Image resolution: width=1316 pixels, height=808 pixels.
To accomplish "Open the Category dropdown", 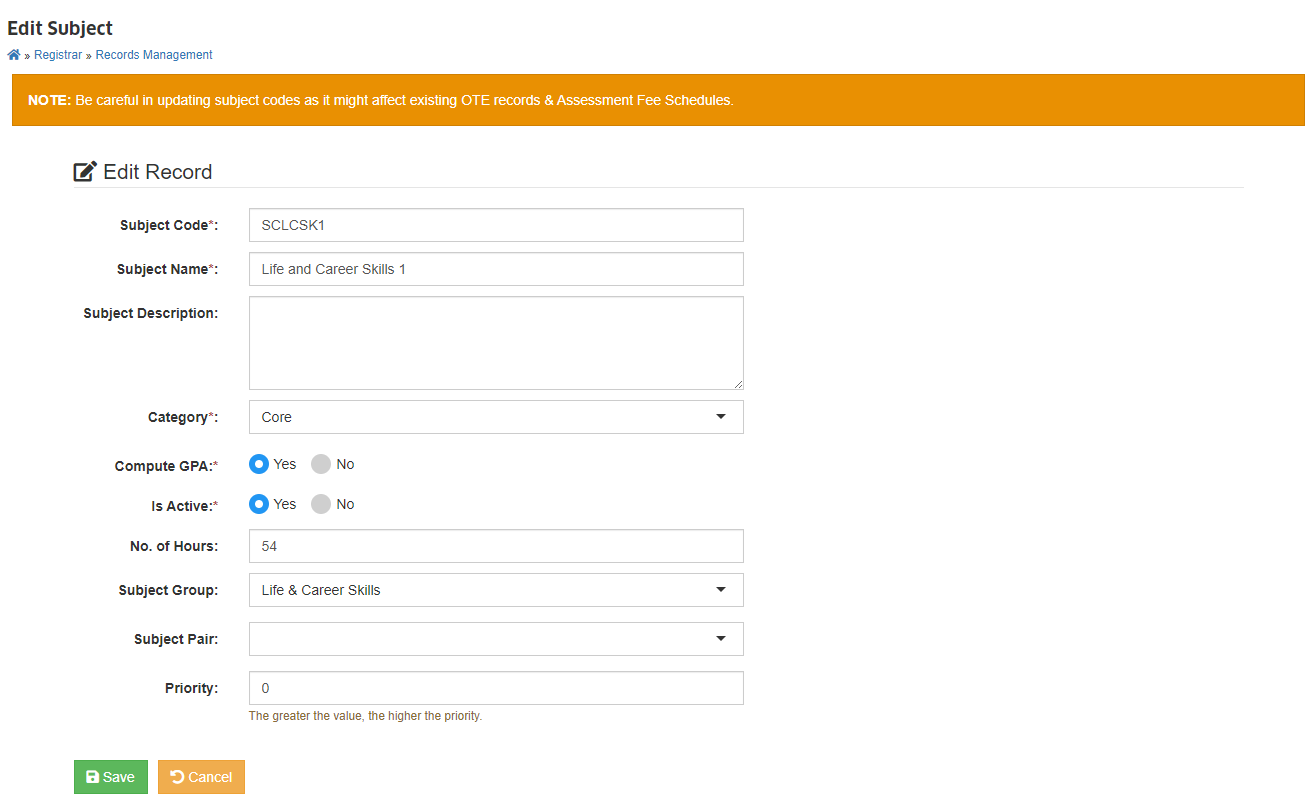I will (x=496, y=417).
